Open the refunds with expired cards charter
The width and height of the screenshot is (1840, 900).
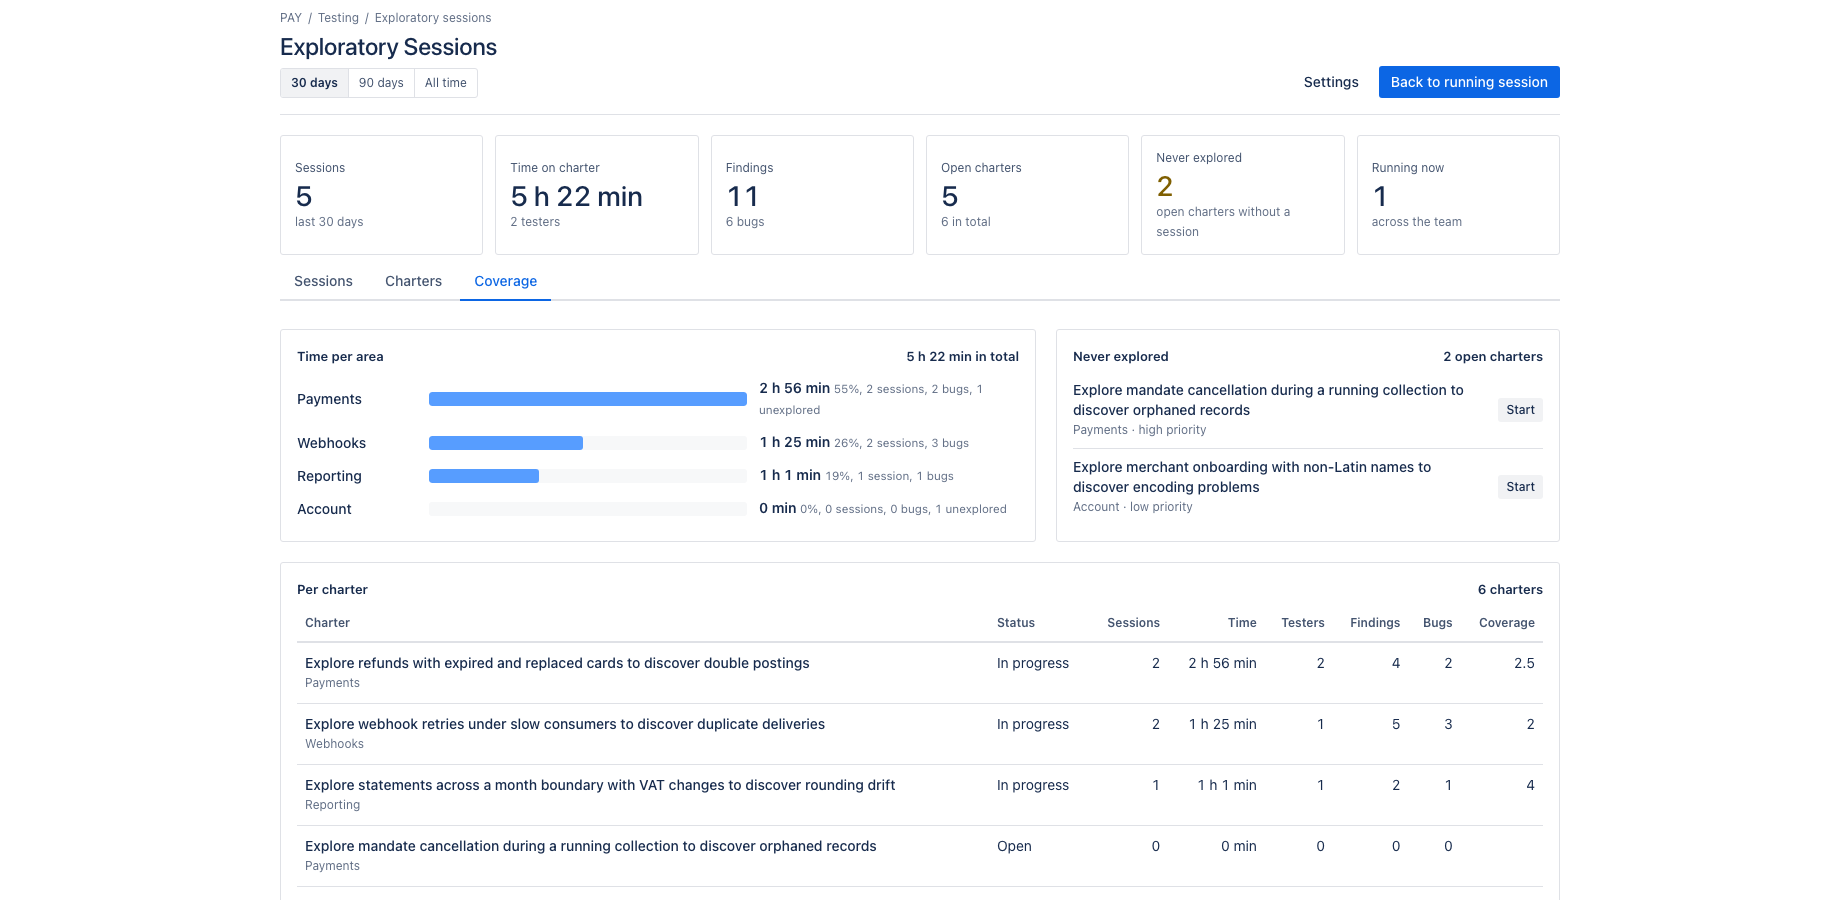coord(557,663)
